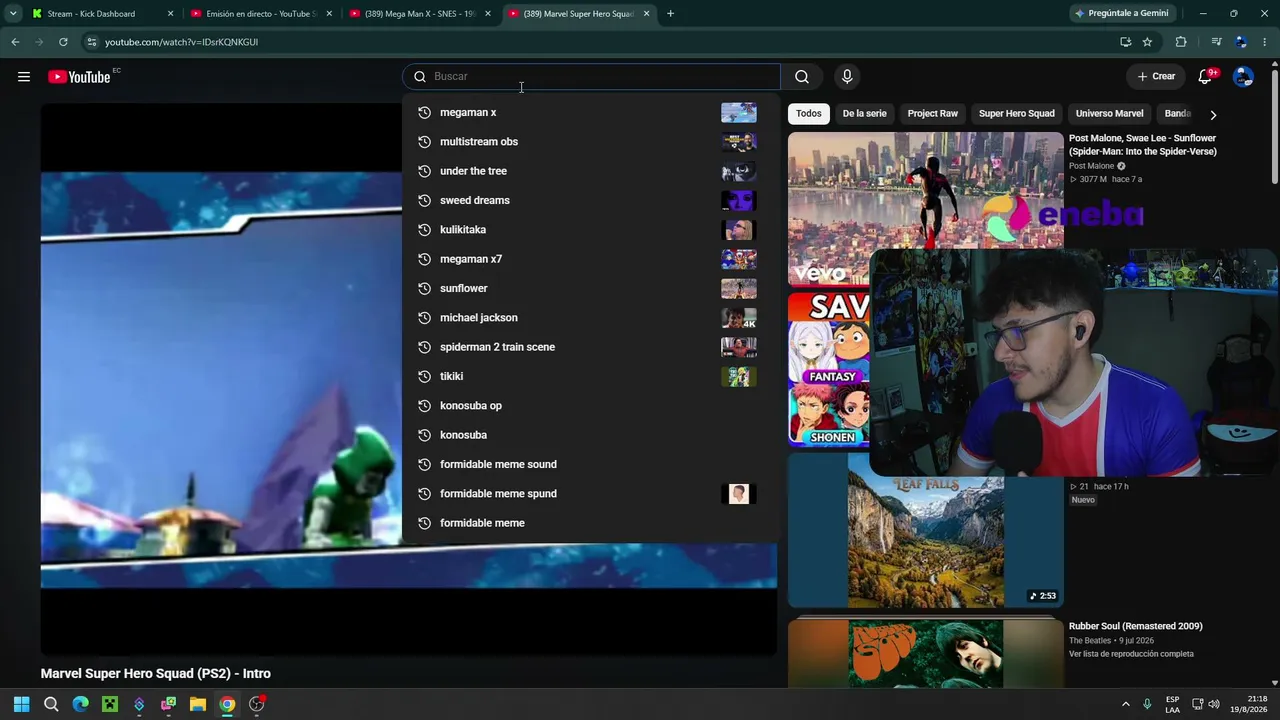Open YouTube notifications bell
1280x720 pixels.
coord(1206,77)
